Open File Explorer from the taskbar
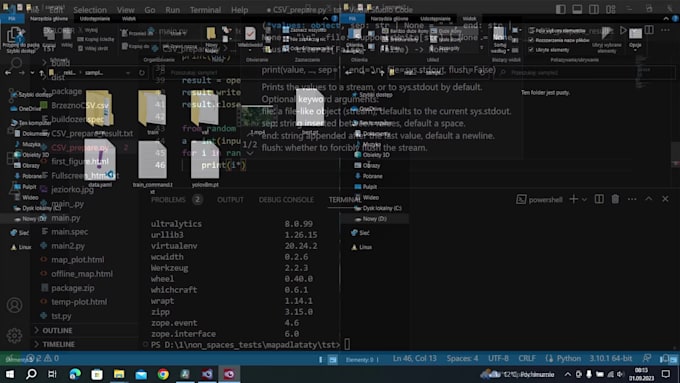Screen dimensions: 680x383 pyautogui.click(x=119, y=374)
